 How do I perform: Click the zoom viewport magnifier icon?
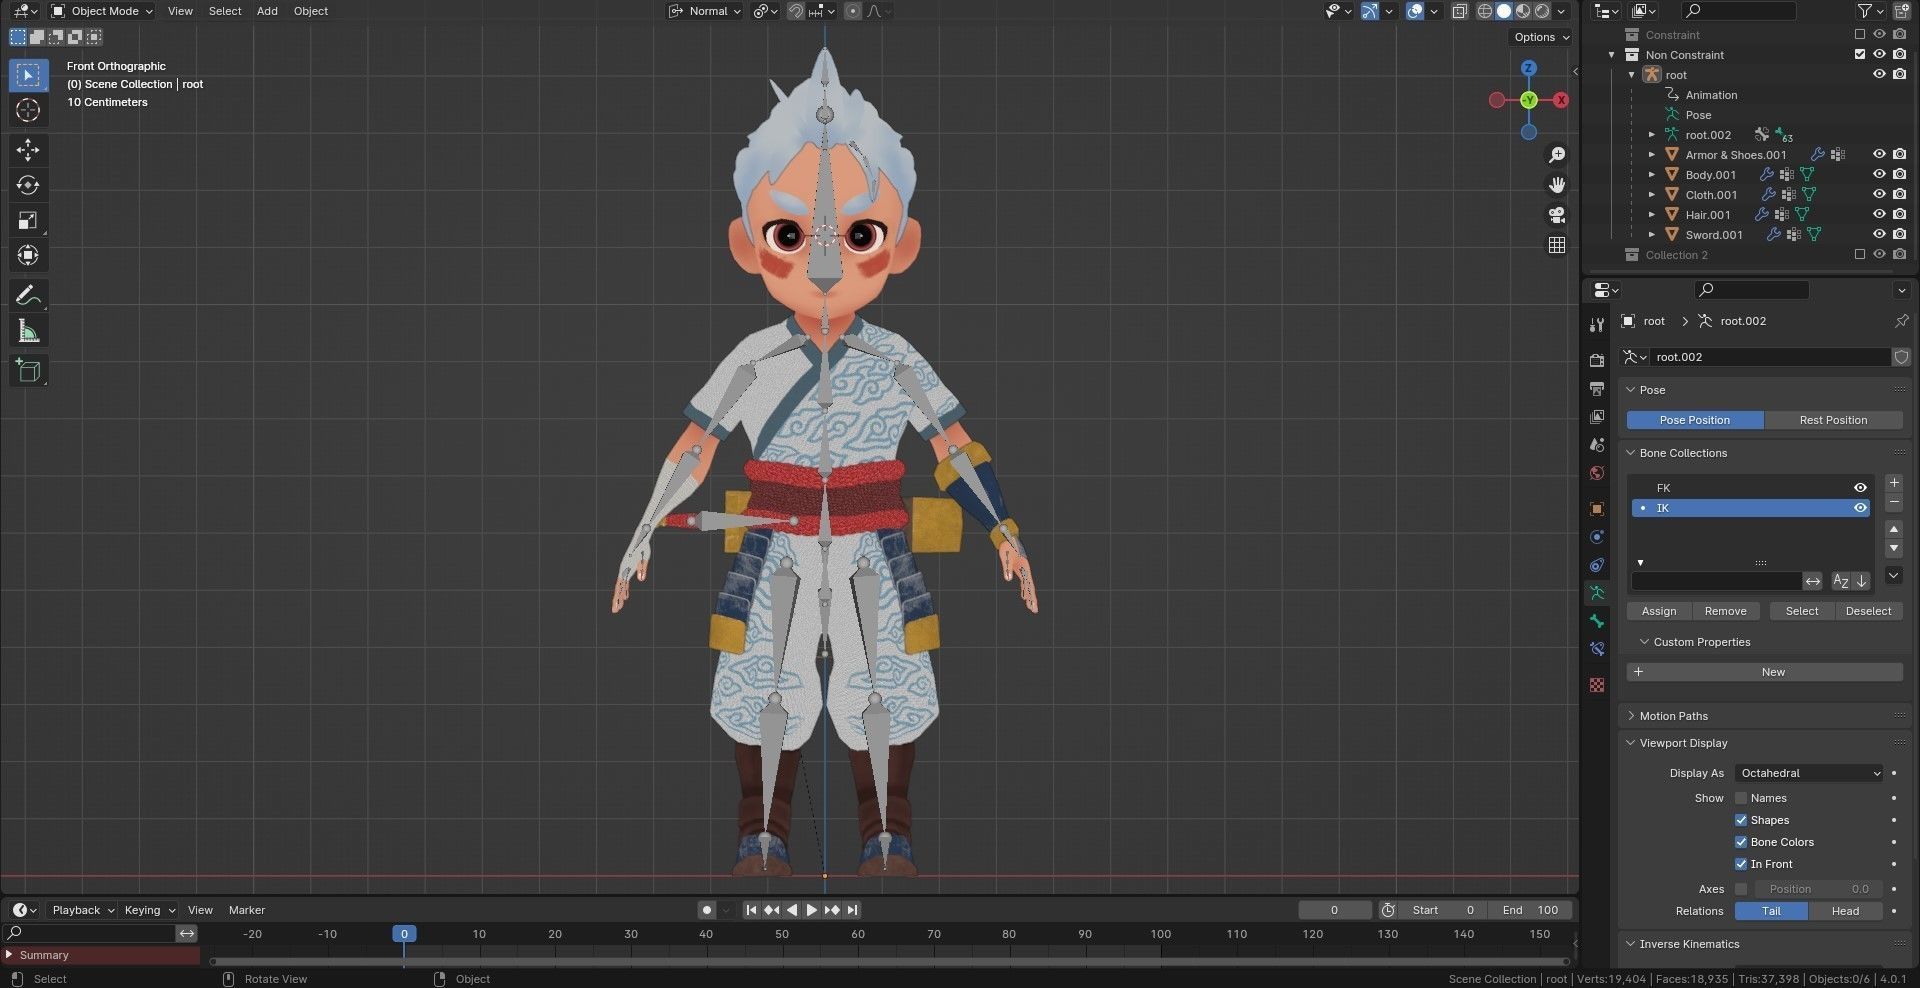[1557, 155]
